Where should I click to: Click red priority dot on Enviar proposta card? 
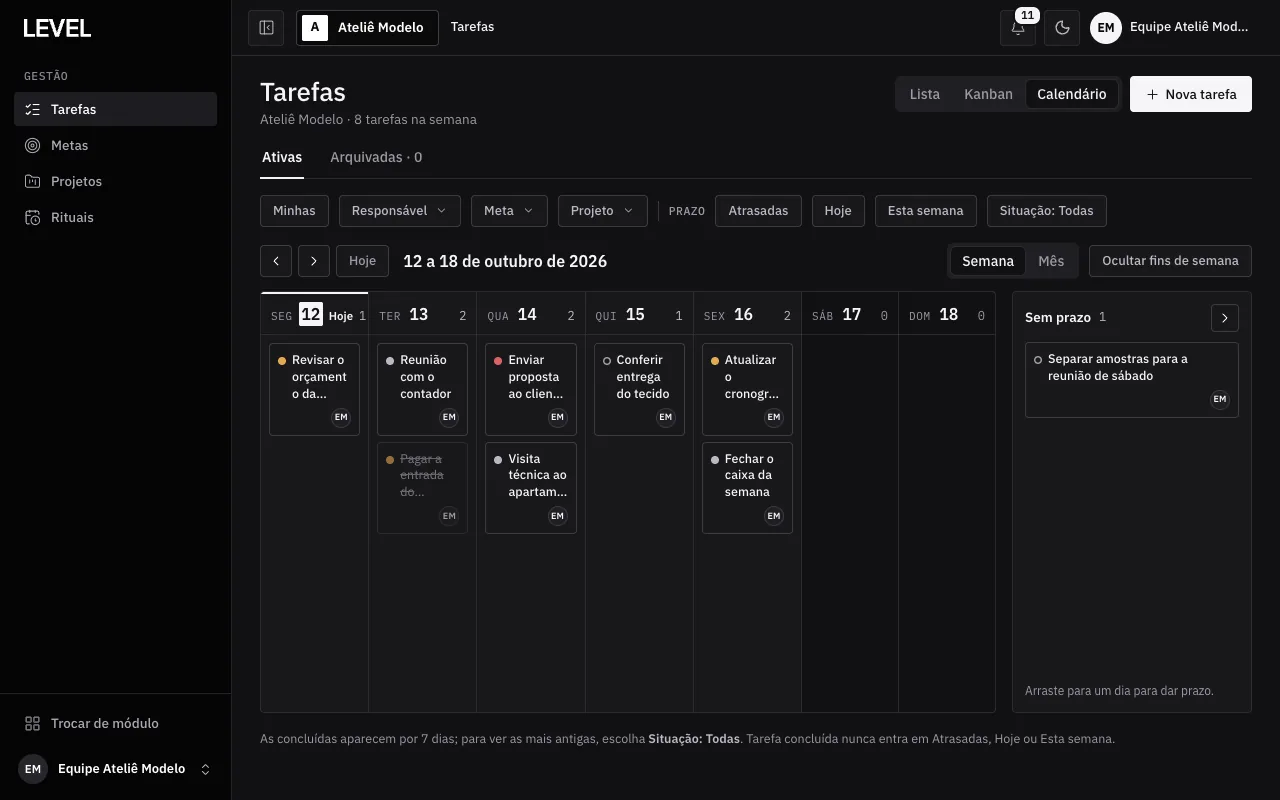[498, 361]
